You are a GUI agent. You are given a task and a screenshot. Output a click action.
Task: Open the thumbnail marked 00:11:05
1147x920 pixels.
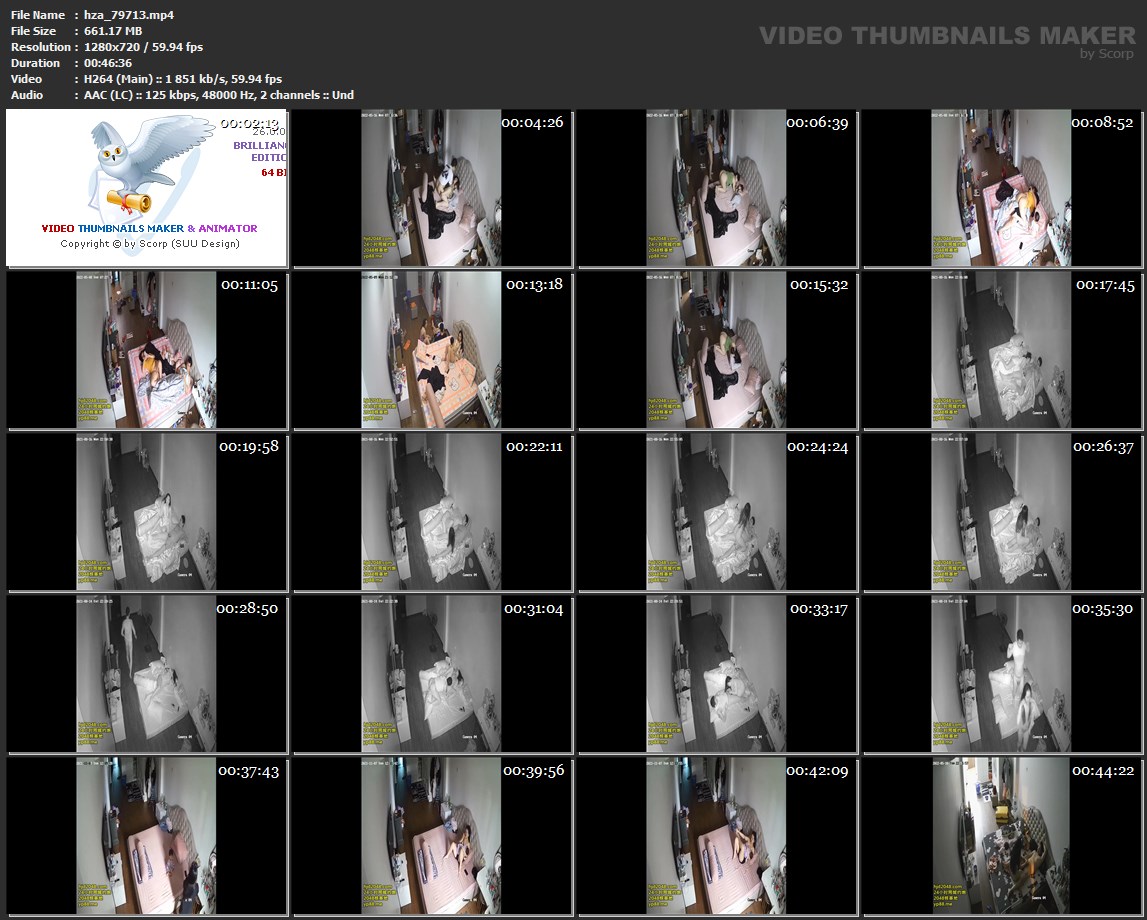click(147, 350)
